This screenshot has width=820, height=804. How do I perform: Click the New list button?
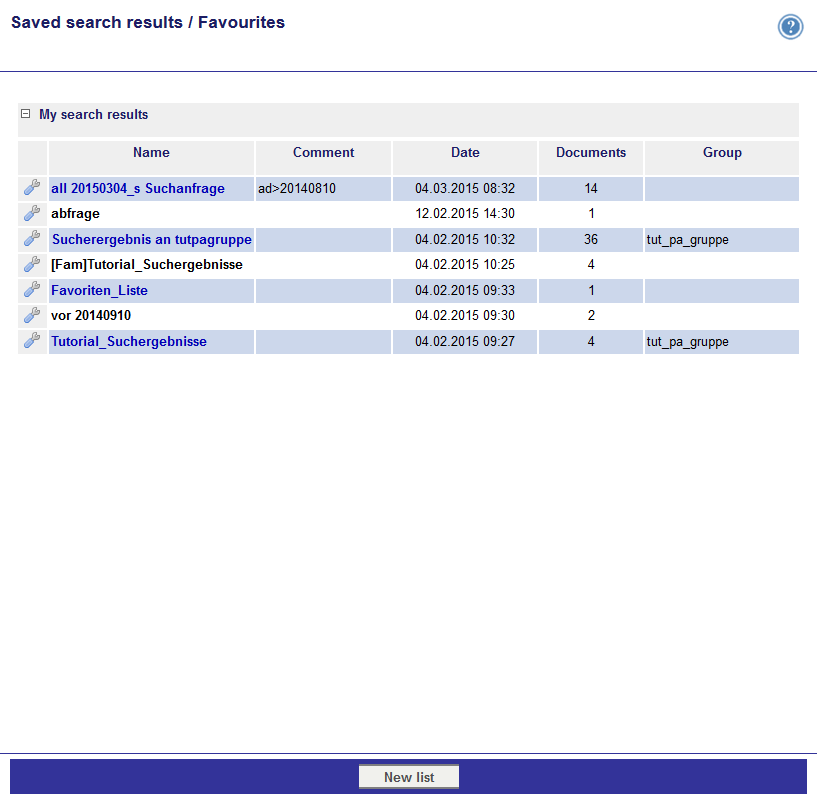[x=409, y=777]
